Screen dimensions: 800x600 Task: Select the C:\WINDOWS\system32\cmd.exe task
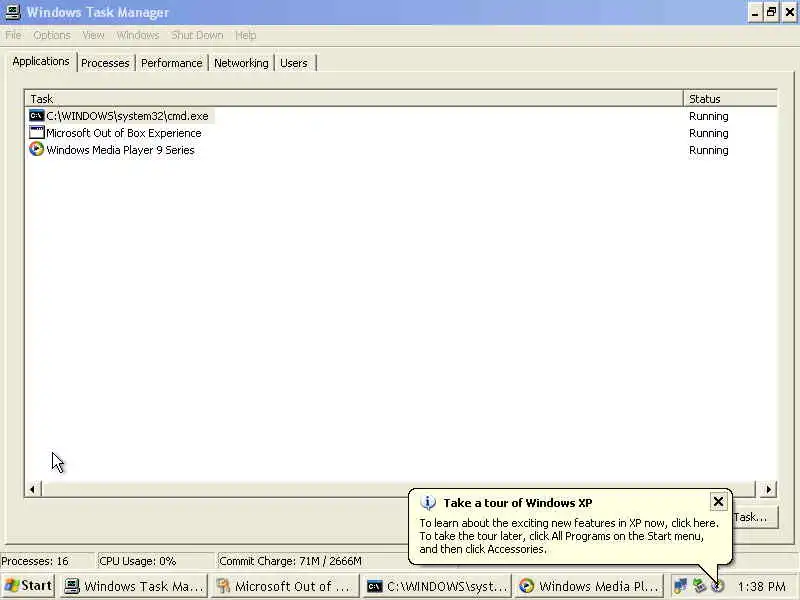(127, 116)
